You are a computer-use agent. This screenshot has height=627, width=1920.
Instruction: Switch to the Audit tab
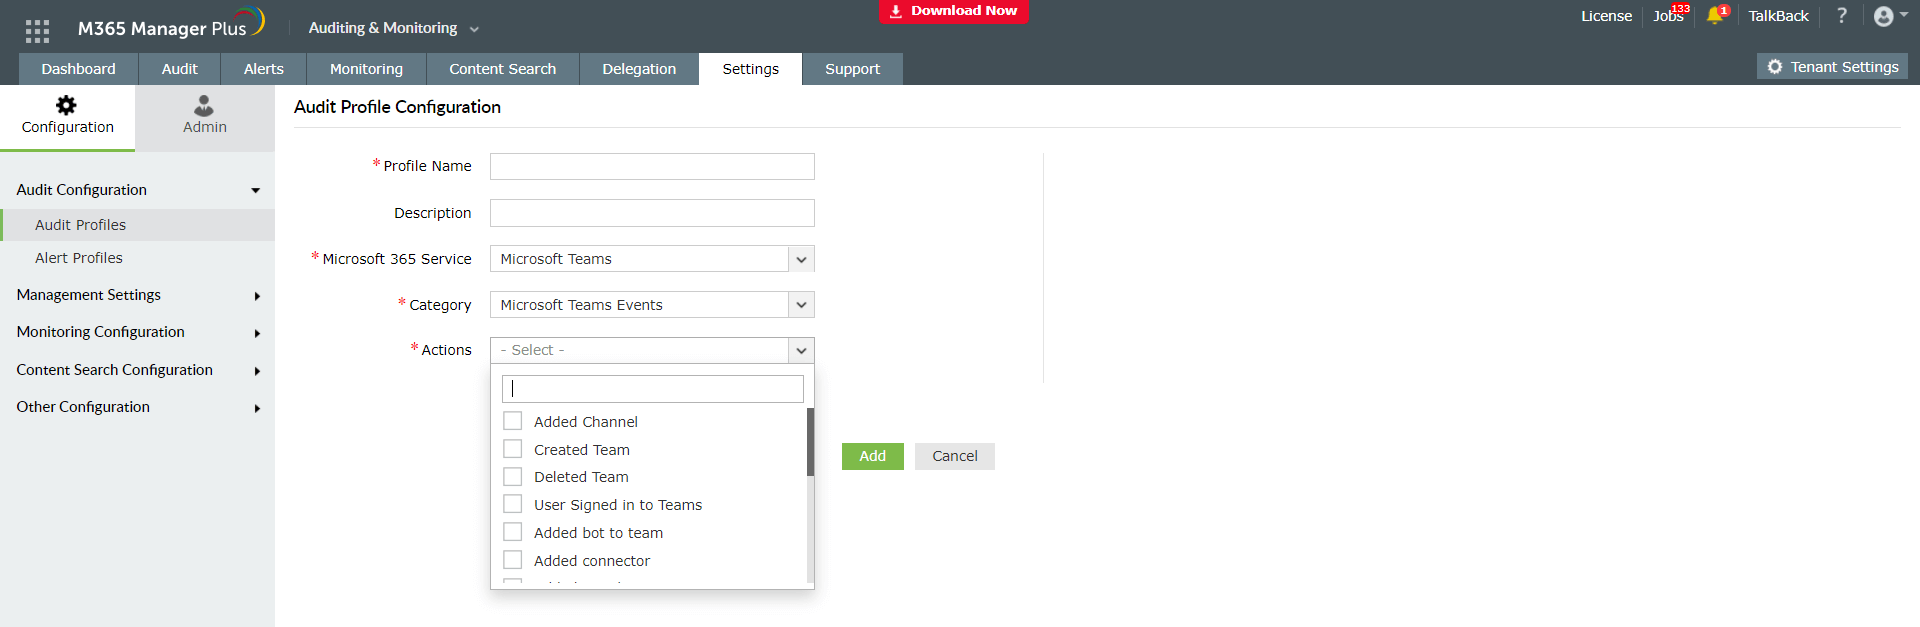pyautogui.click(x=180, y=69)
